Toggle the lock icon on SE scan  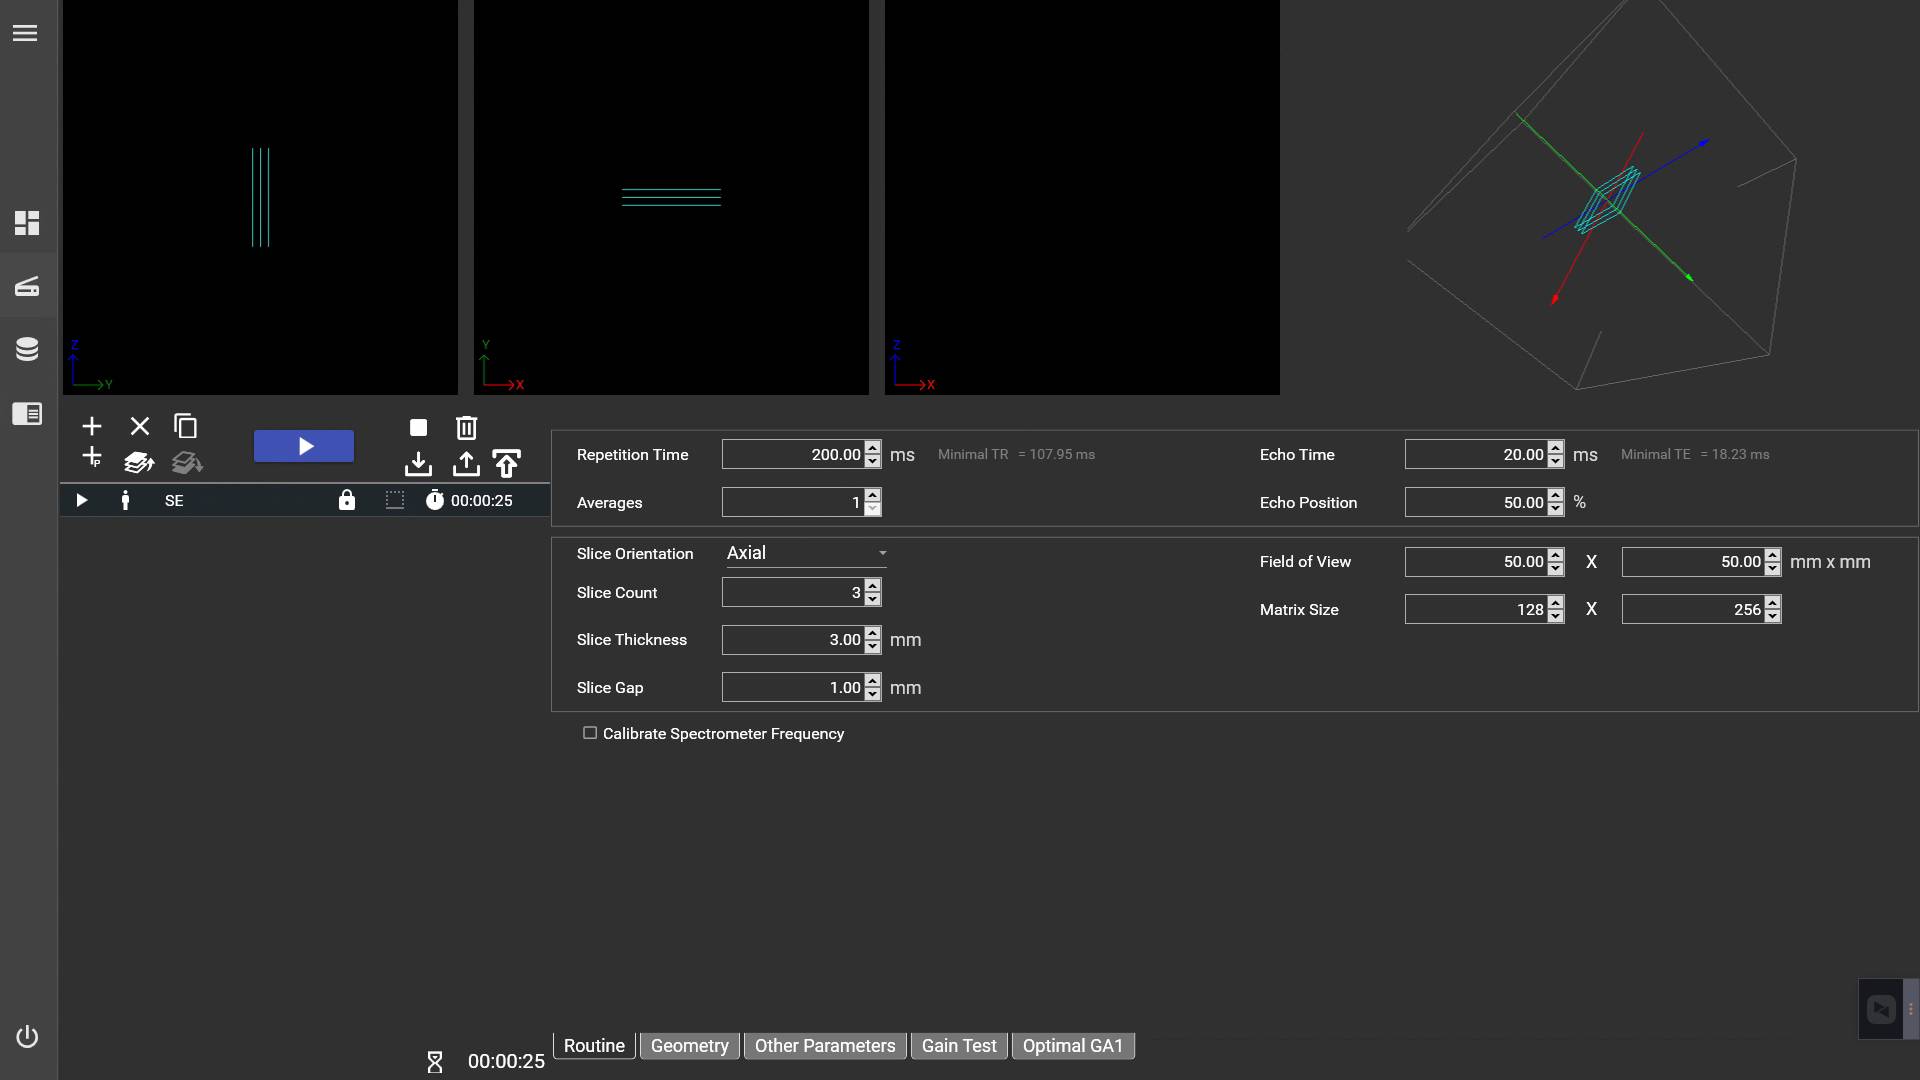346,500
